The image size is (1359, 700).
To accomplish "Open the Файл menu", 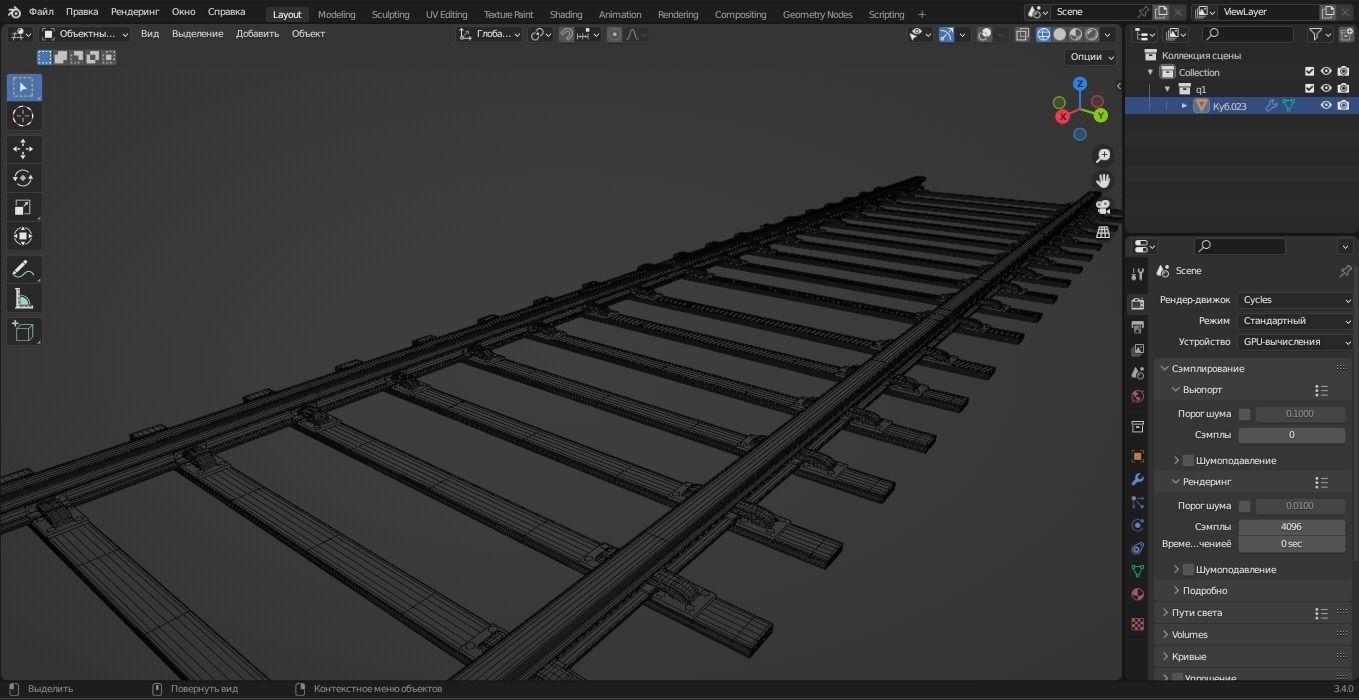I will click(41, 12).
